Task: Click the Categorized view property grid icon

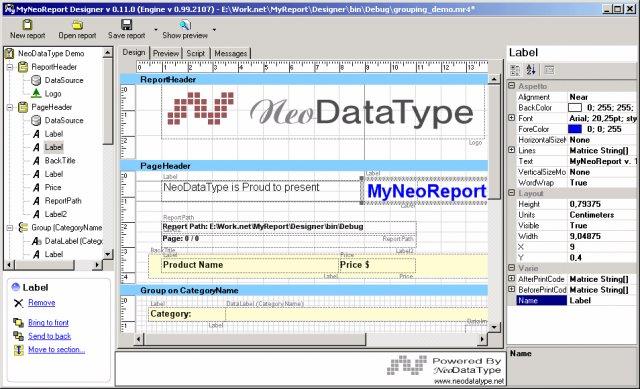Action: tap(515, 70)
